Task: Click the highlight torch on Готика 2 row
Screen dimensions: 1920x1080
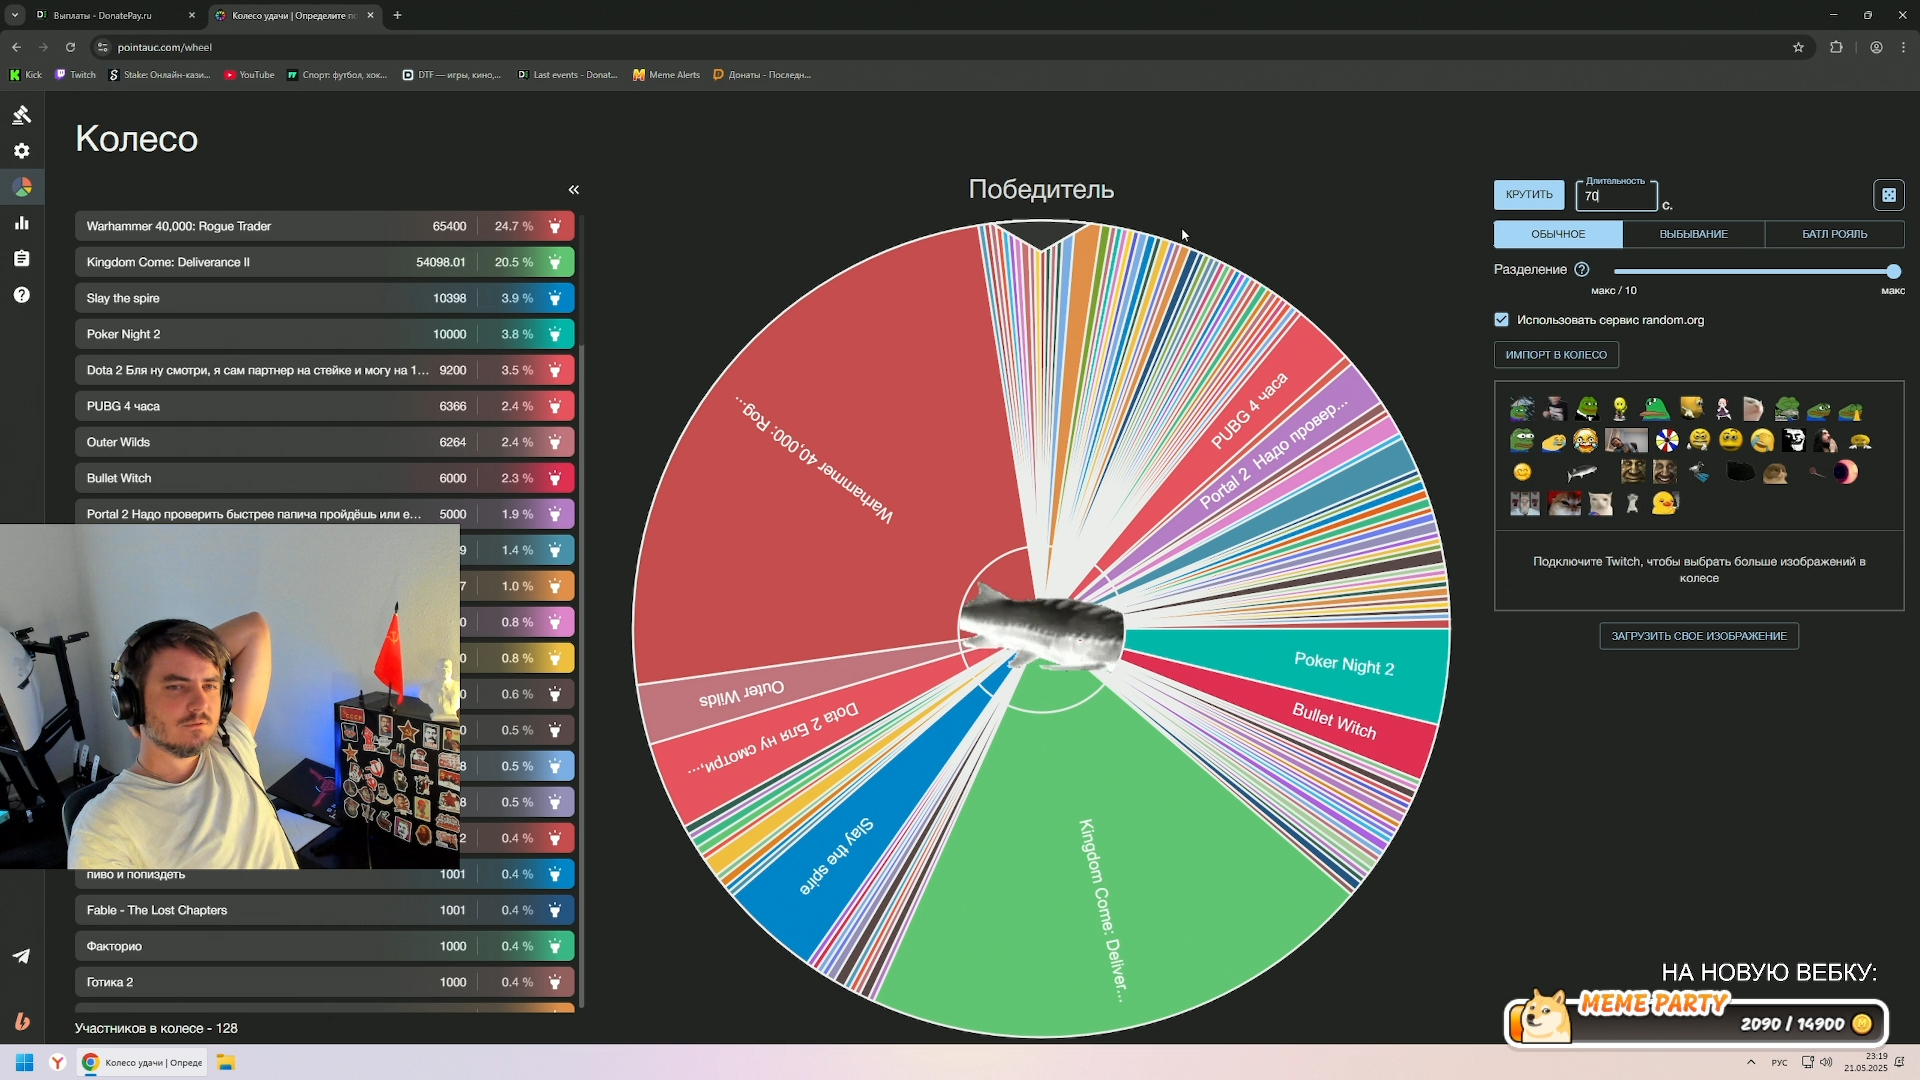Action: [555, 982]
